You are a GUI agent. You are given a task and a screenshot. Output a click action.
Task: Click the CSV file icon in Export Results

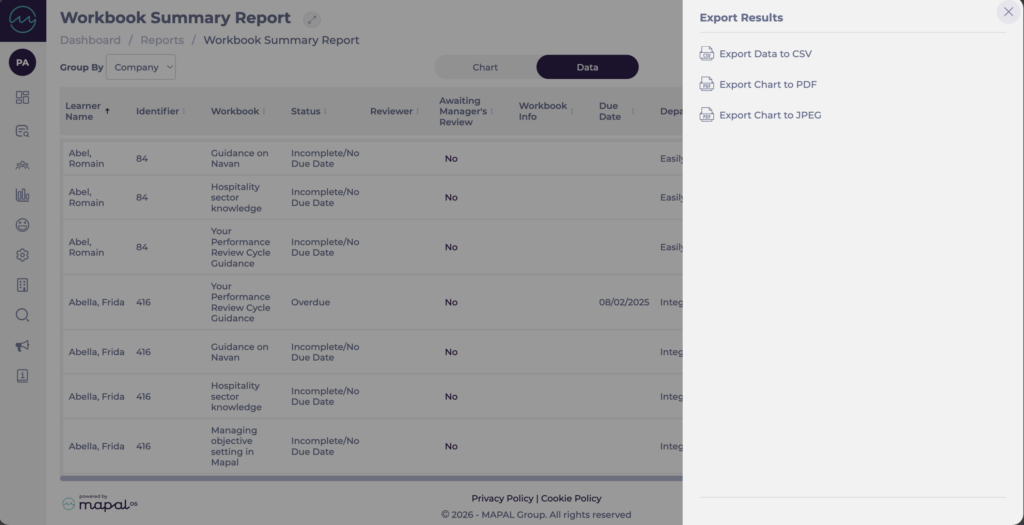(707, 54)
